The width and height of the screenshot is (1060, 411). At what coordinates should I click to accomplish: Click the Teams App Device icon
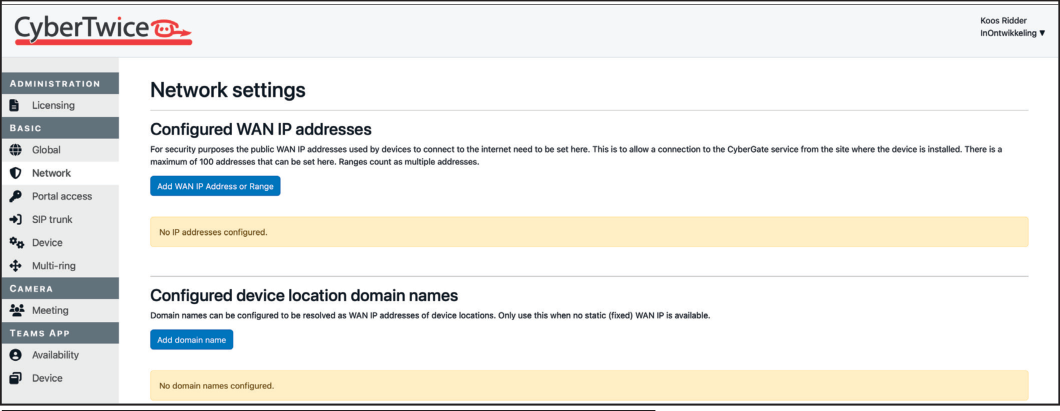click(x=16, y=378)
